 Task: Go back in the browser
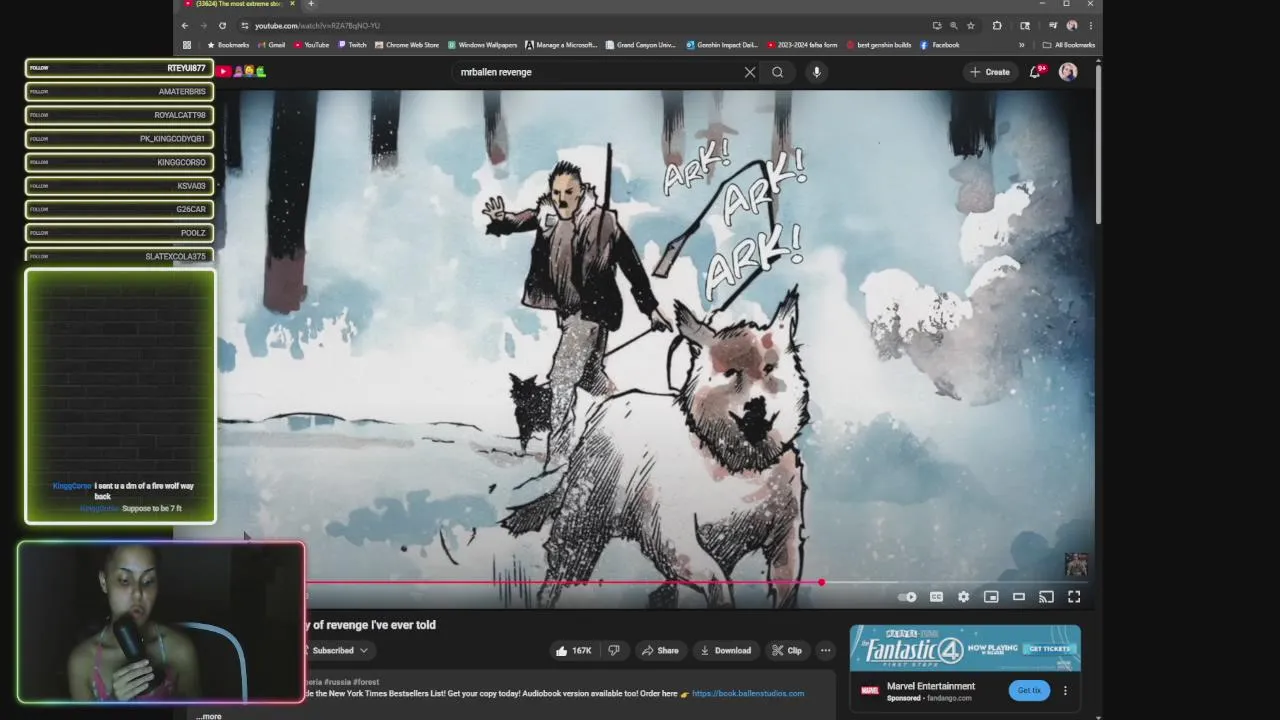point(184,25)
